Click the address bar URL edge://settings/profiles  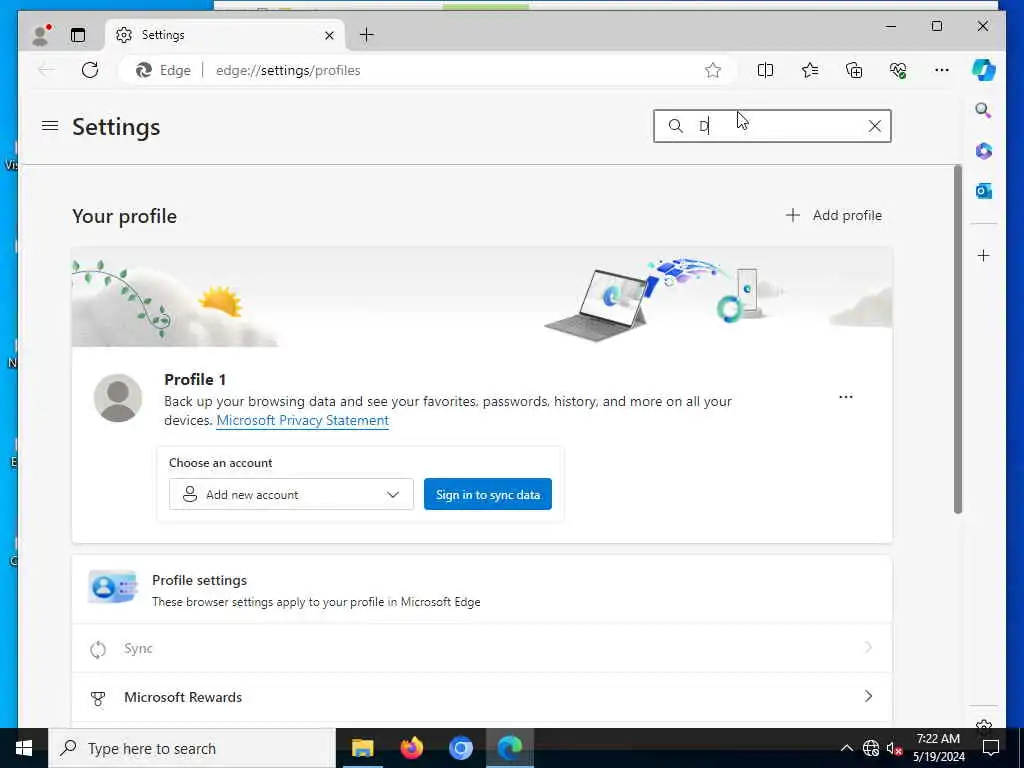pyautogui.click(x=288, y=70)
